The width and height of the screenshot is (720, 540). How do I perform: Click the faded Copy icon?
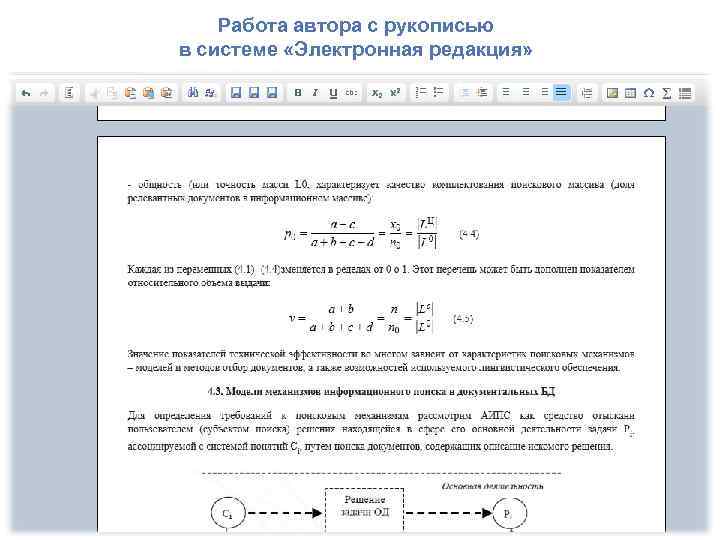click(112, 93)
